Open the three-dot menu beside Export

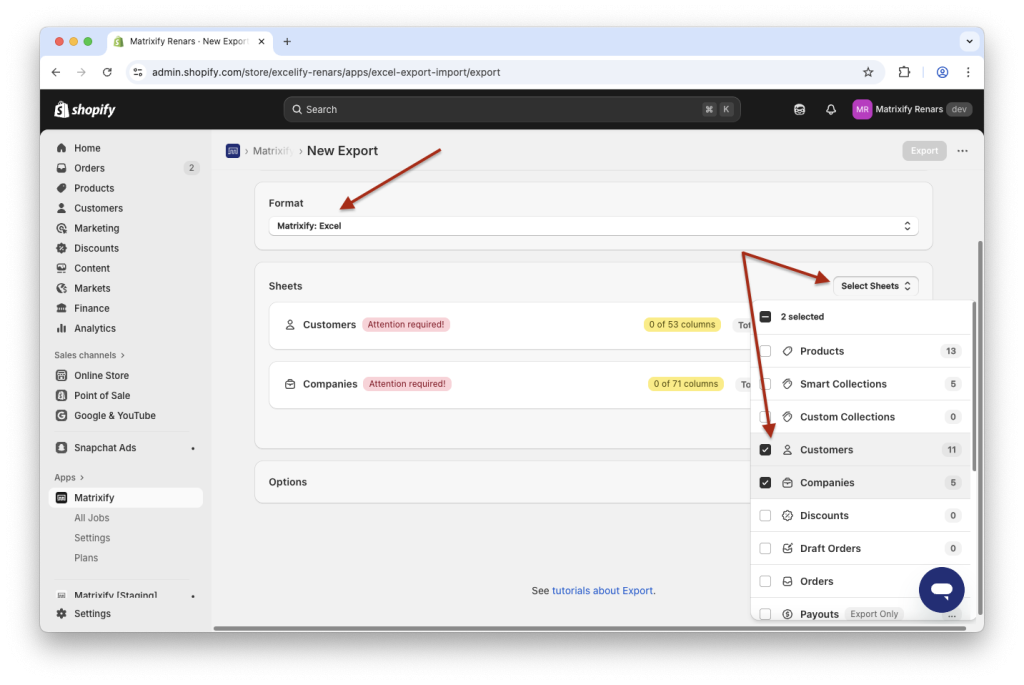pyautogui.click(x=962, y=151)
